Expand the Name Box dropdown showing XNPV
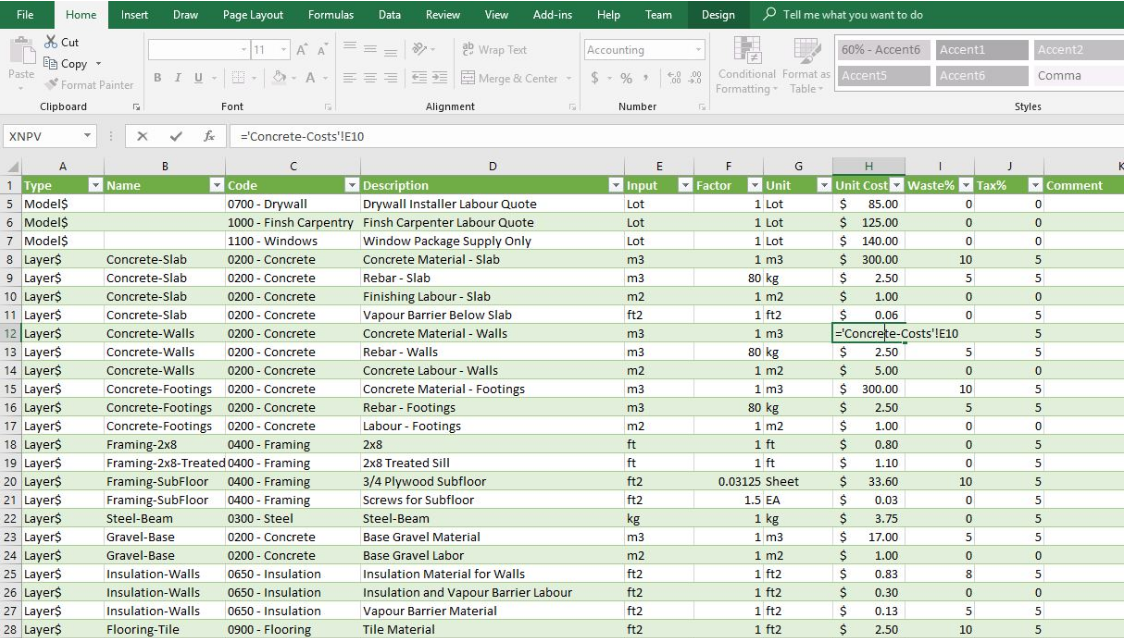This screenshot has width=1125, height=638. [88, 136]
